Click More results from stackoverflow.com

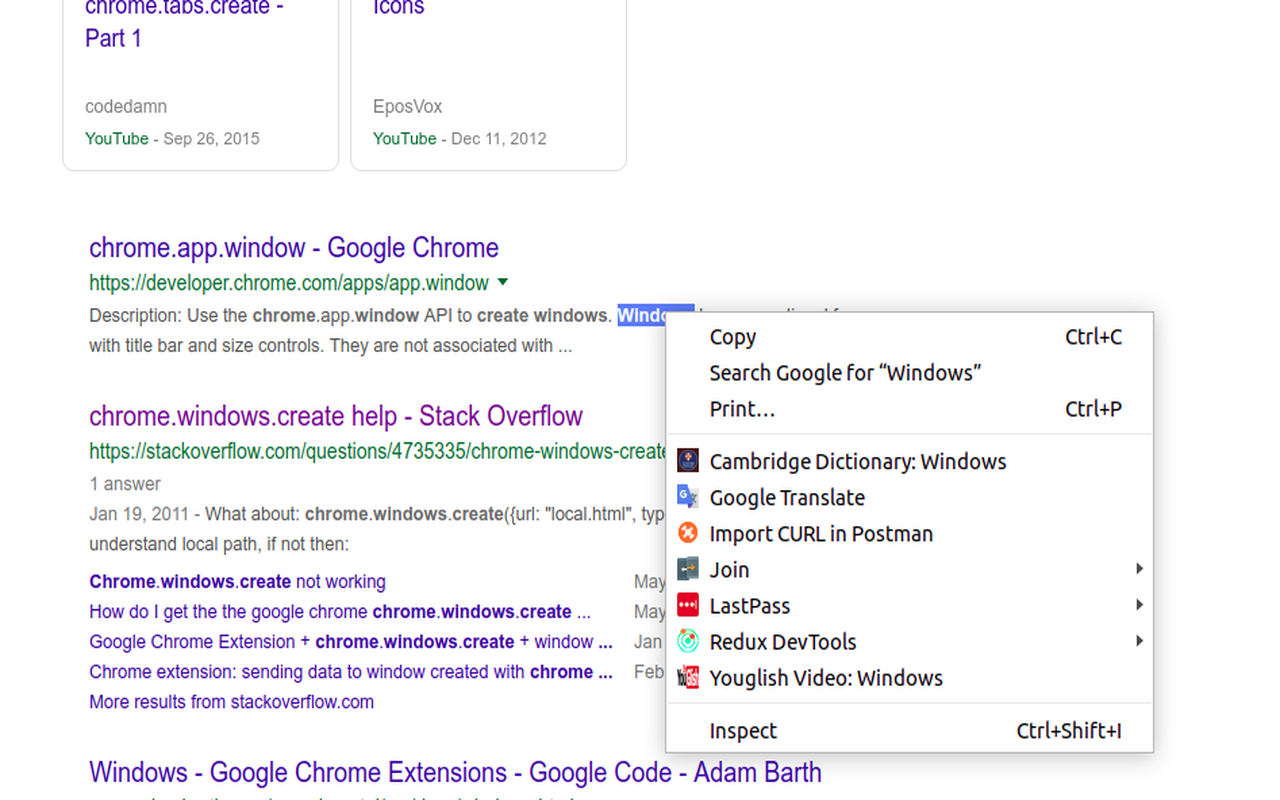click(231, 702)
